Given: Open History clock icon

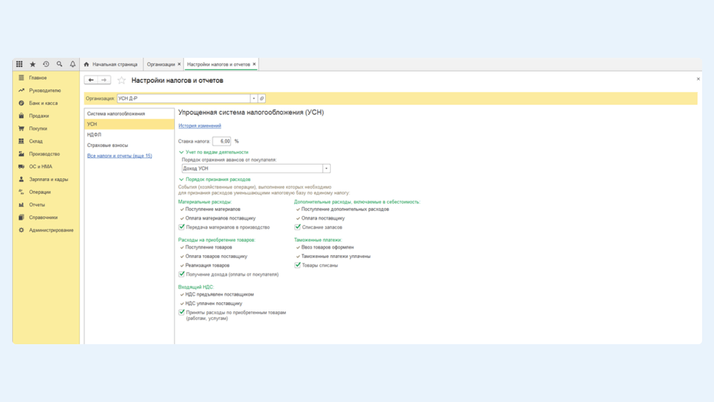Looking at the screenshot, I should click(x=46, y=64).
